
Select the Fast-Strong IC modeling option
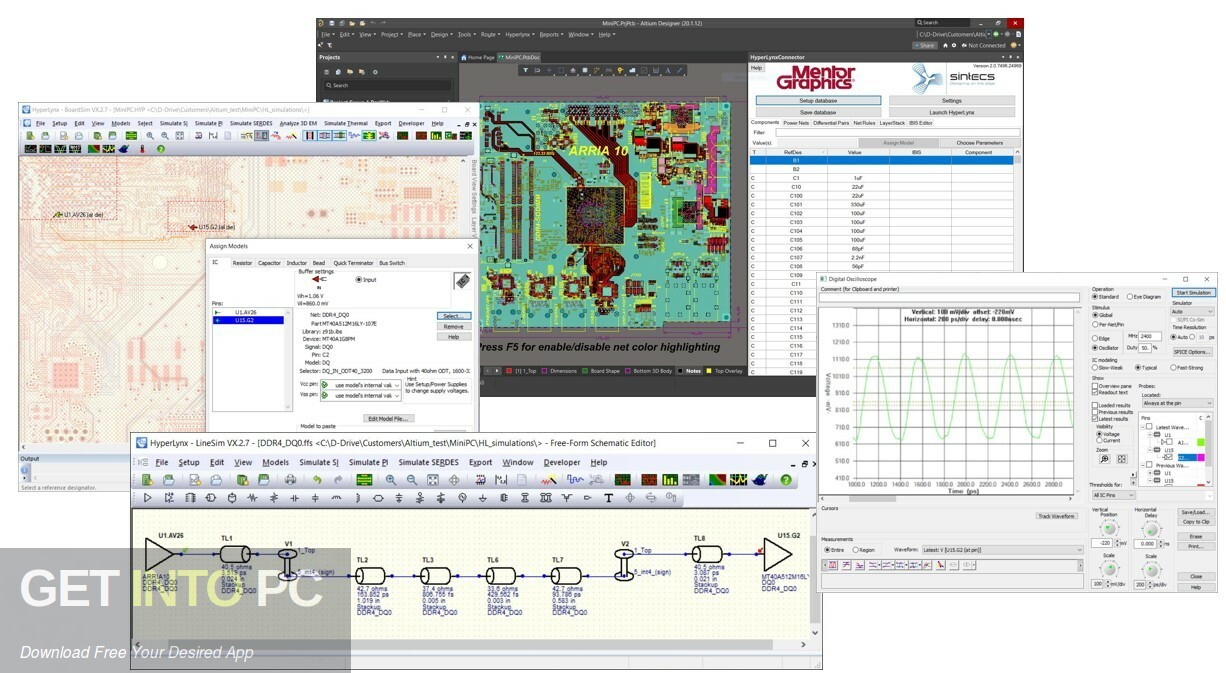1173,368
